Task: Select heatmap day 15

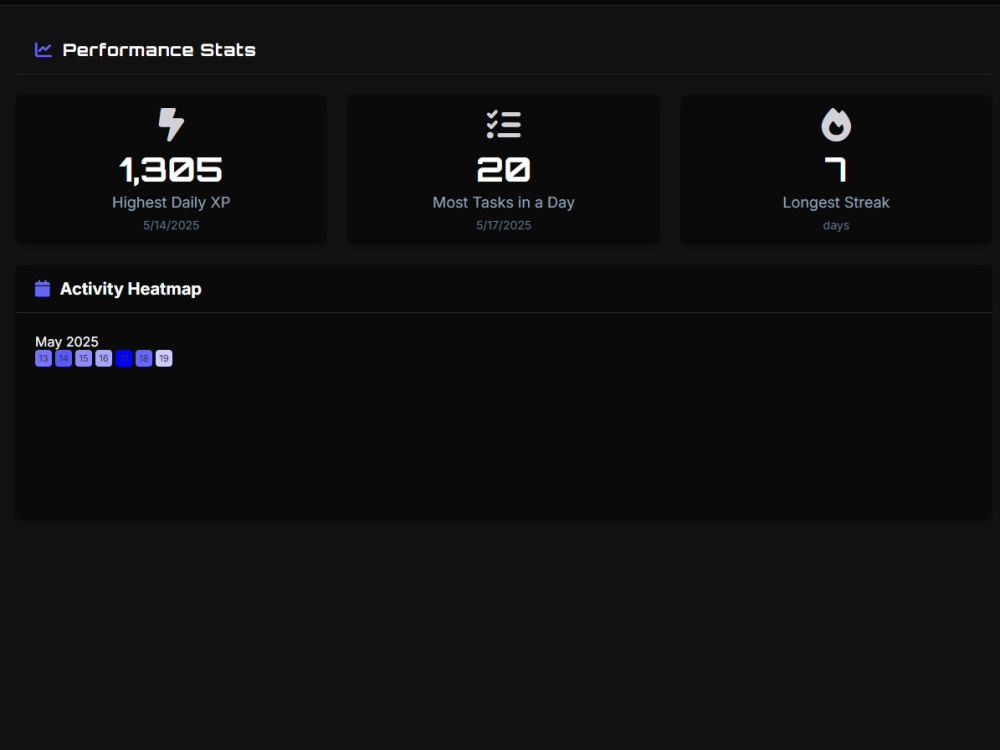Action: [84, 358]
